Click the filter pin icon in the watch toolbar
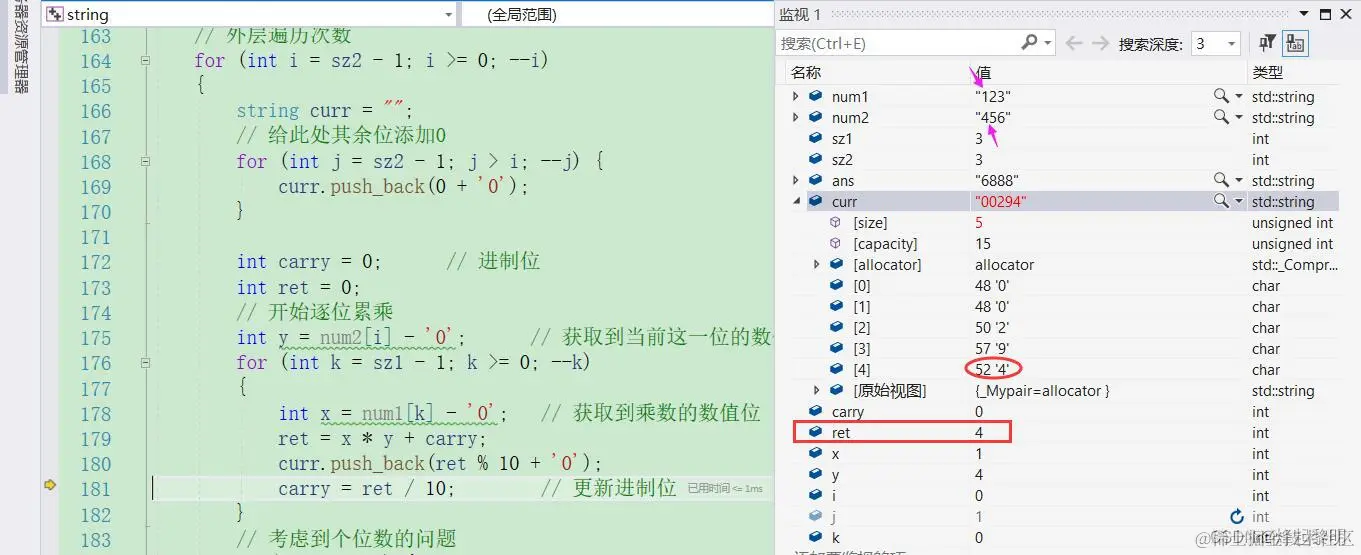The image size is (1361, 555). [x=1268, y=43]
